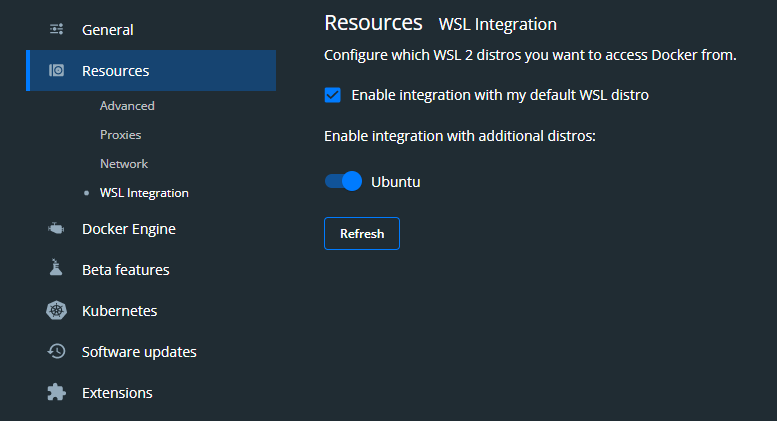The width and height of the screenshot is (777, 421).
Task: Open Advanced resources settings
Action: pos(127,105)
